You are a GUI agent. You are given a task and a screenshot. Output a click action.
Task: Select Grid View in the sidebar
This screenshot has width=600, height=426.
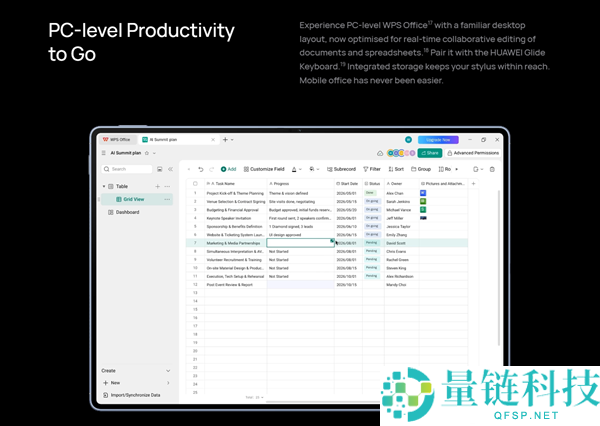137,199
